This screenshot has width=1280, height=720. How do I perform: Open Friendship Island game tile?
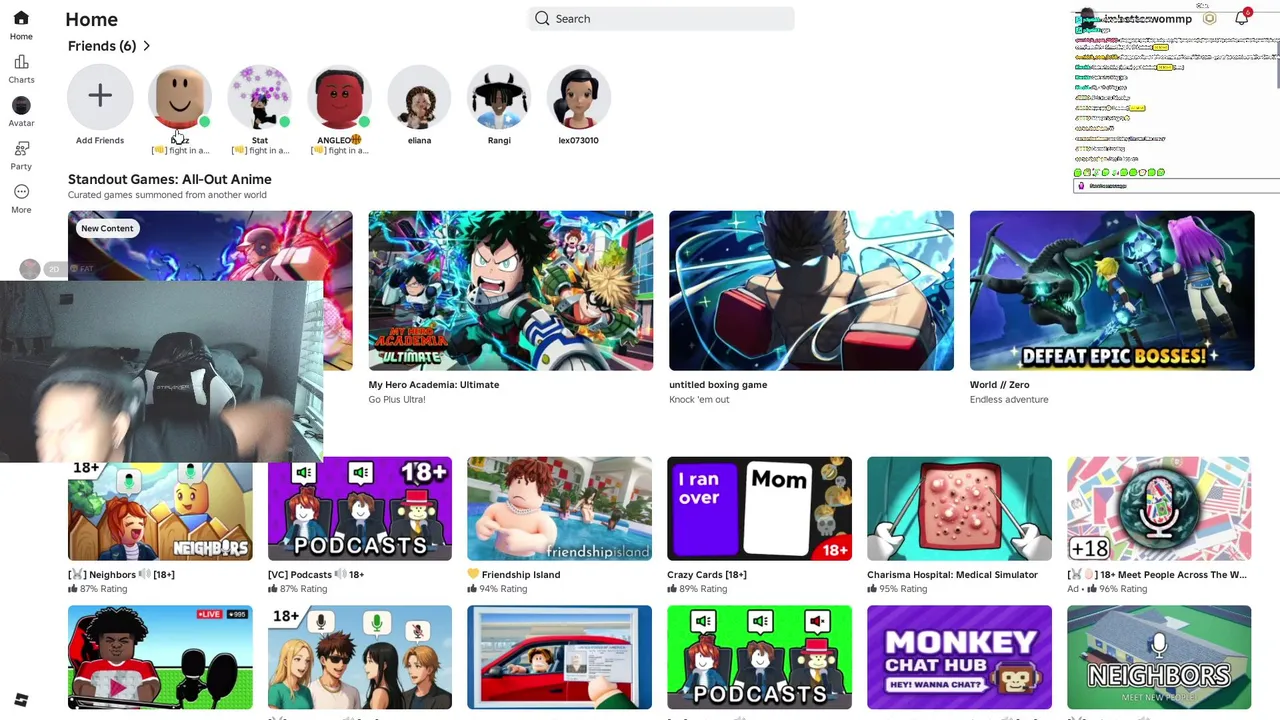tap(560, 508)
